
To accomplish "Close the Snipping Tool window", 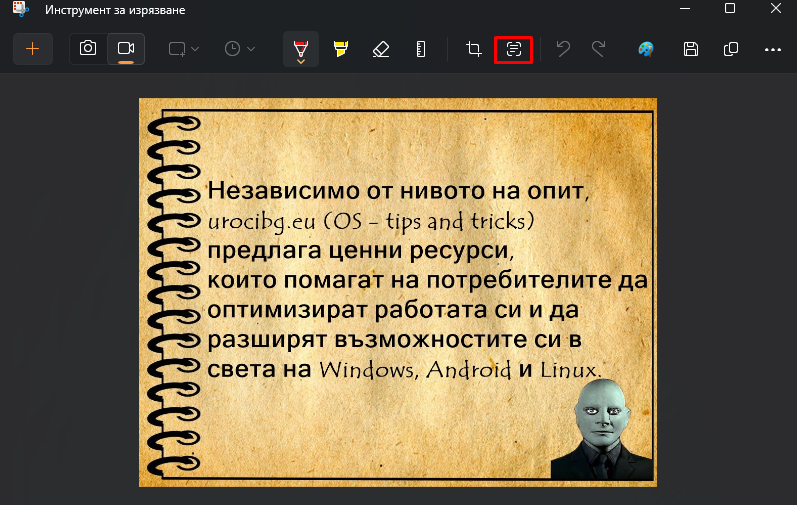I will point(775,9).
